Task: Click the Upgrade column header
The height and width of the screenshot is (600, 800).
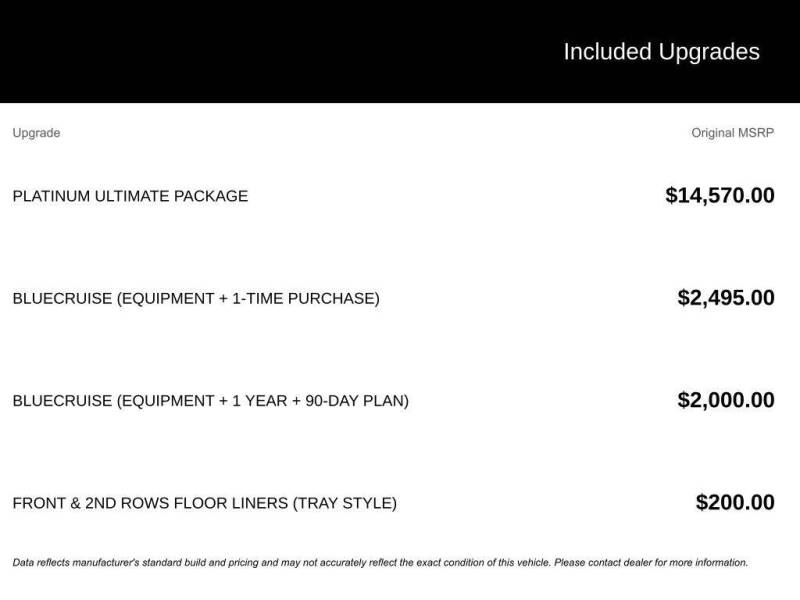Action: tap(36, 133)
